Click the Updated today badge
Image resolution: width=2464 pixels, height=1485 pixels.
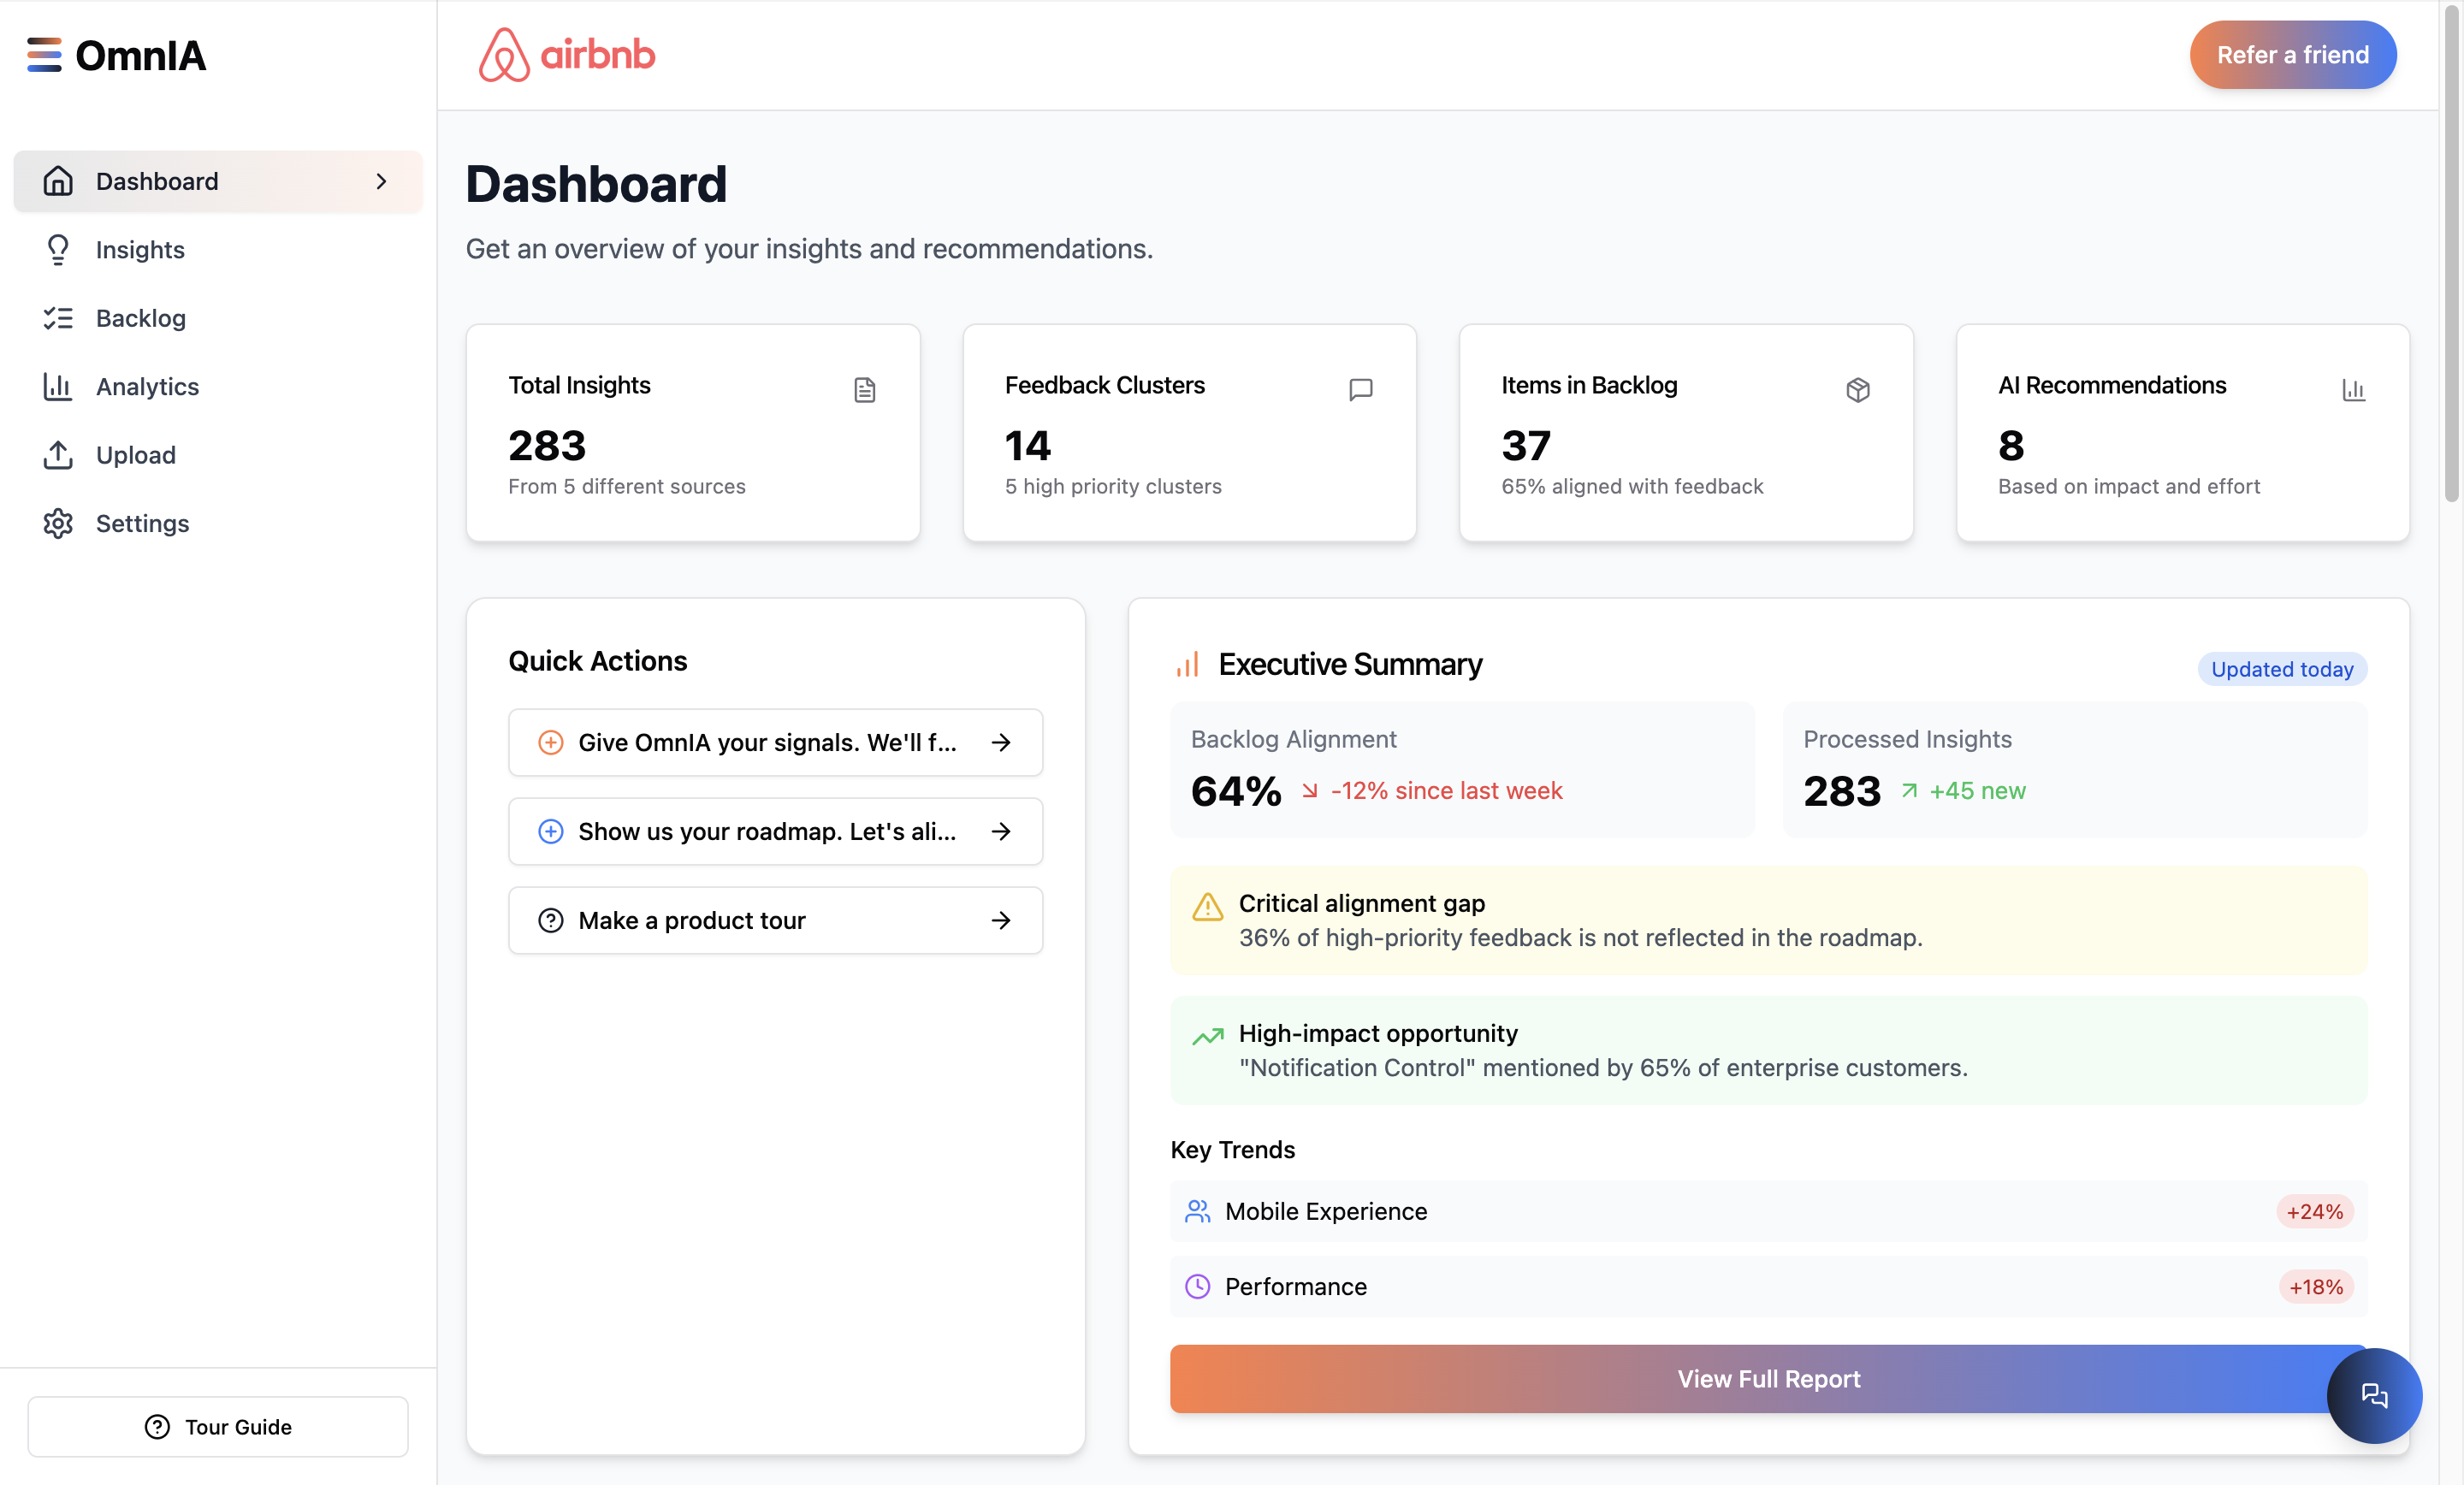pos(2281,669)
